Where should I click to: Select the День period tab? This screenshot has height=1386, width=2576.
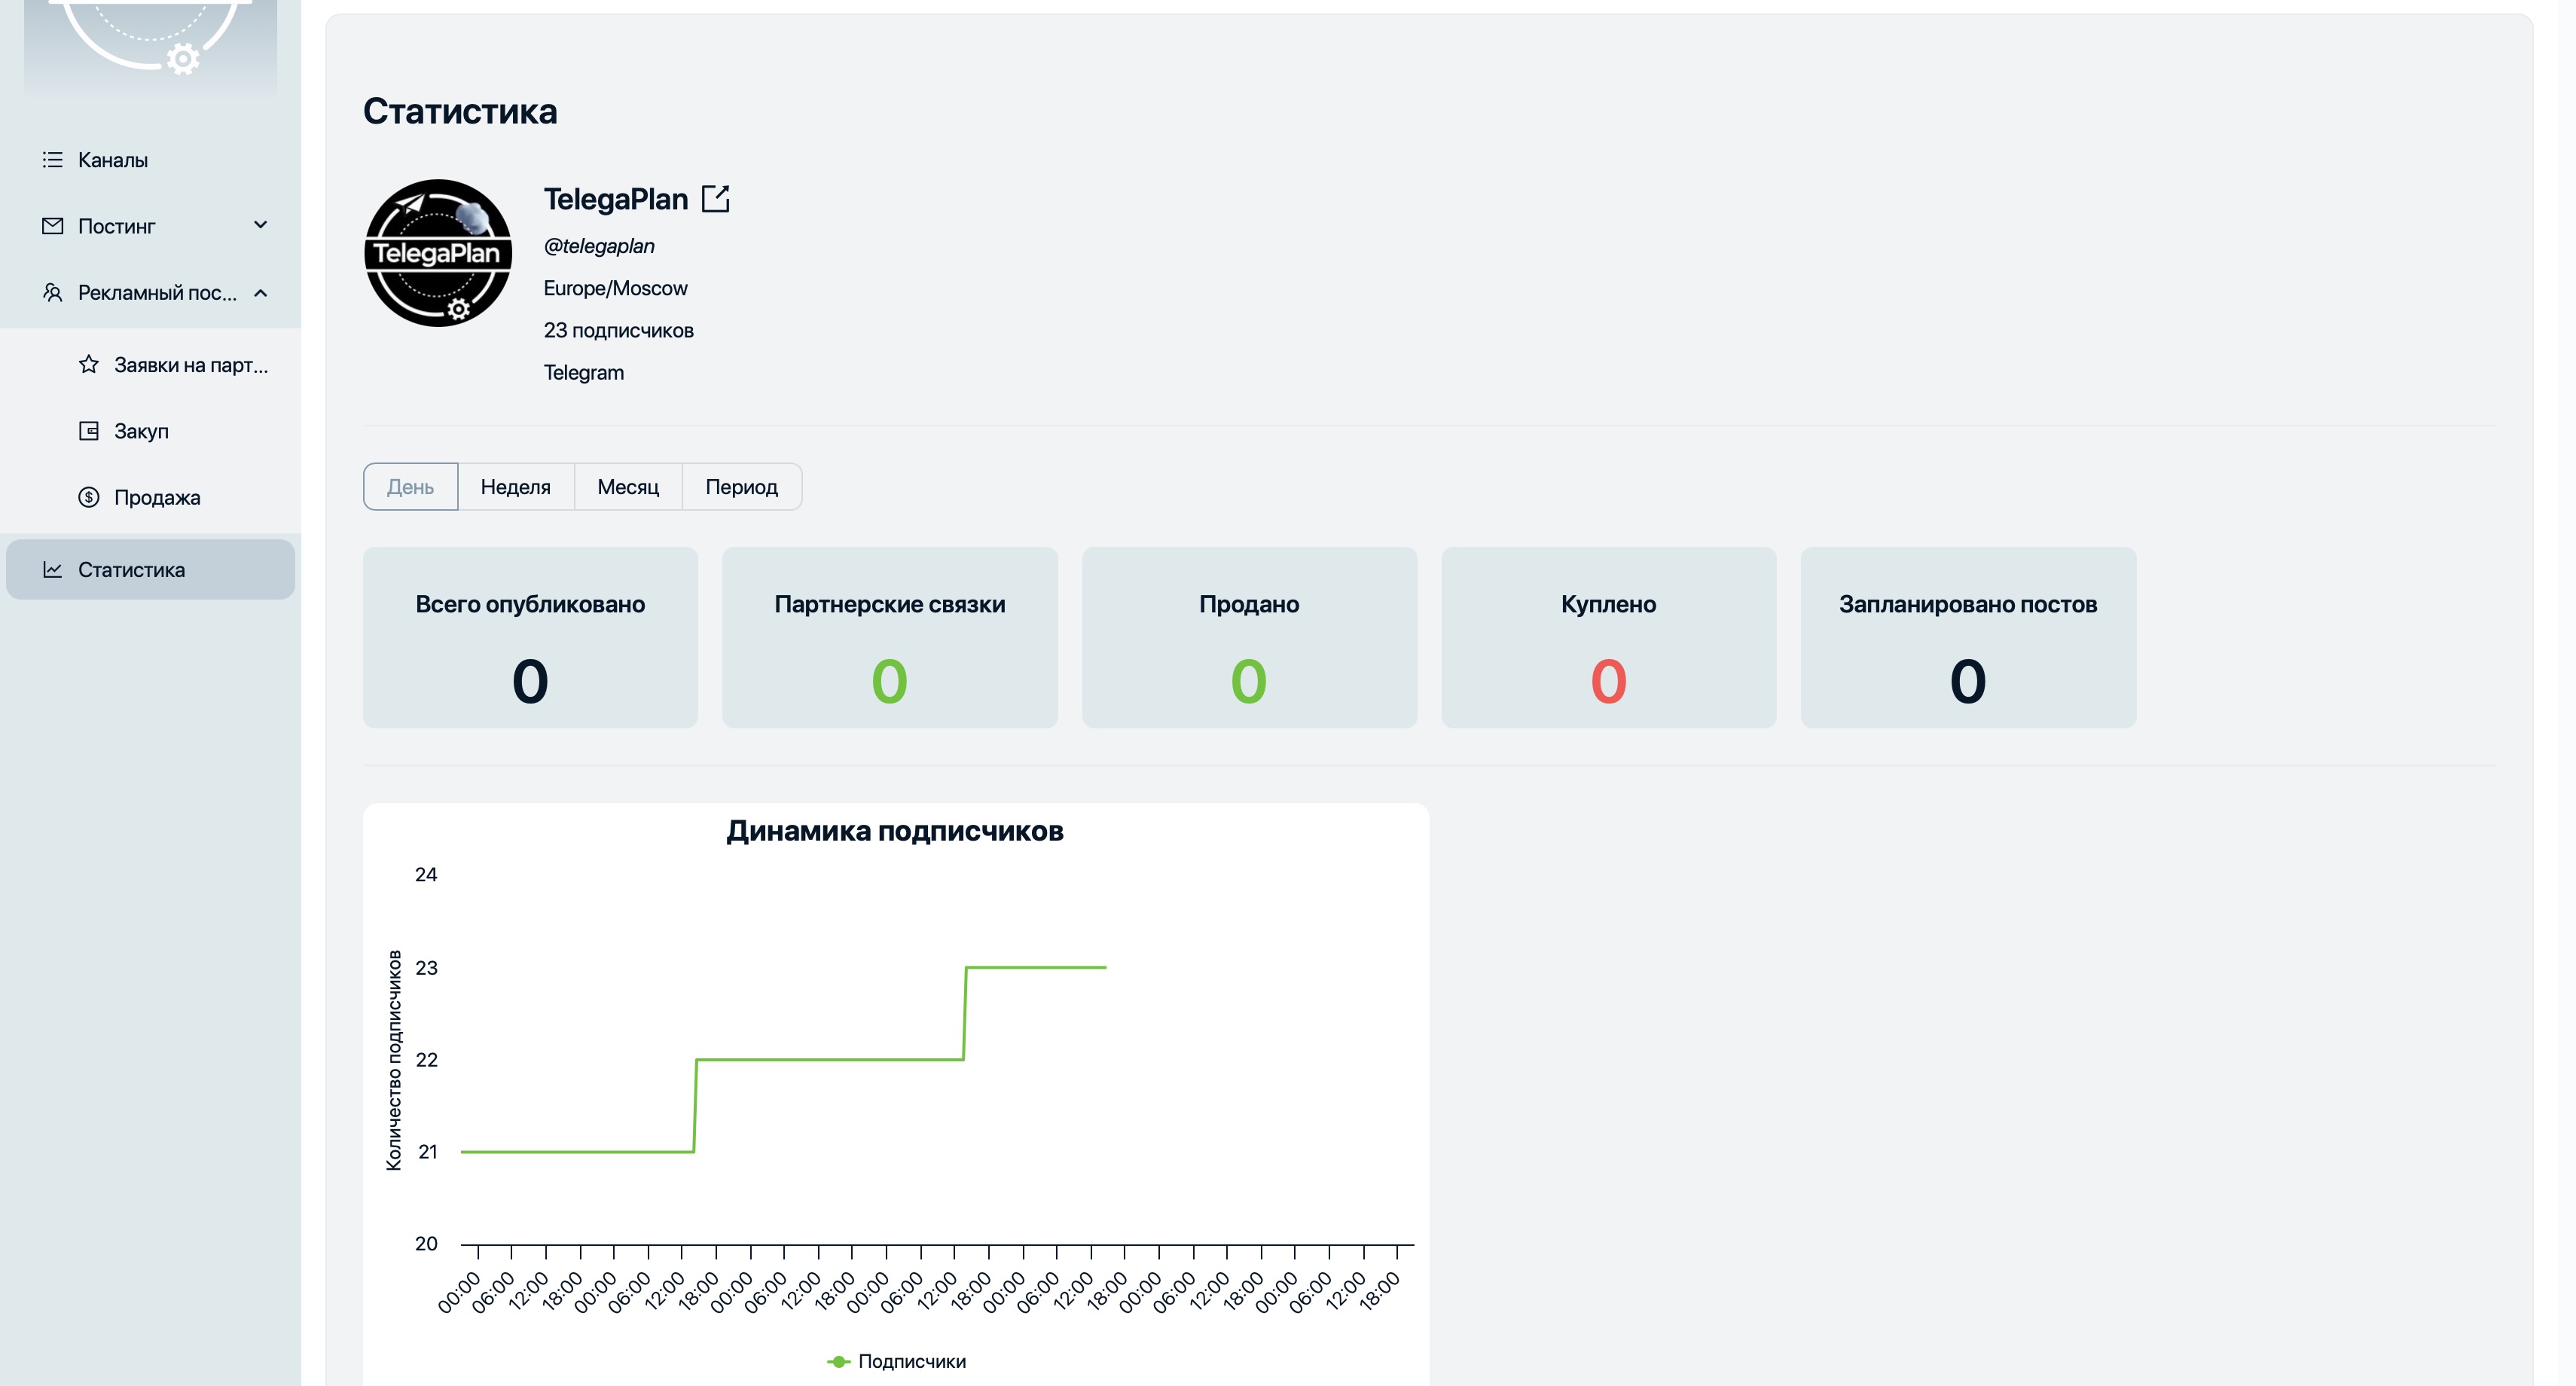pos(410,487)
